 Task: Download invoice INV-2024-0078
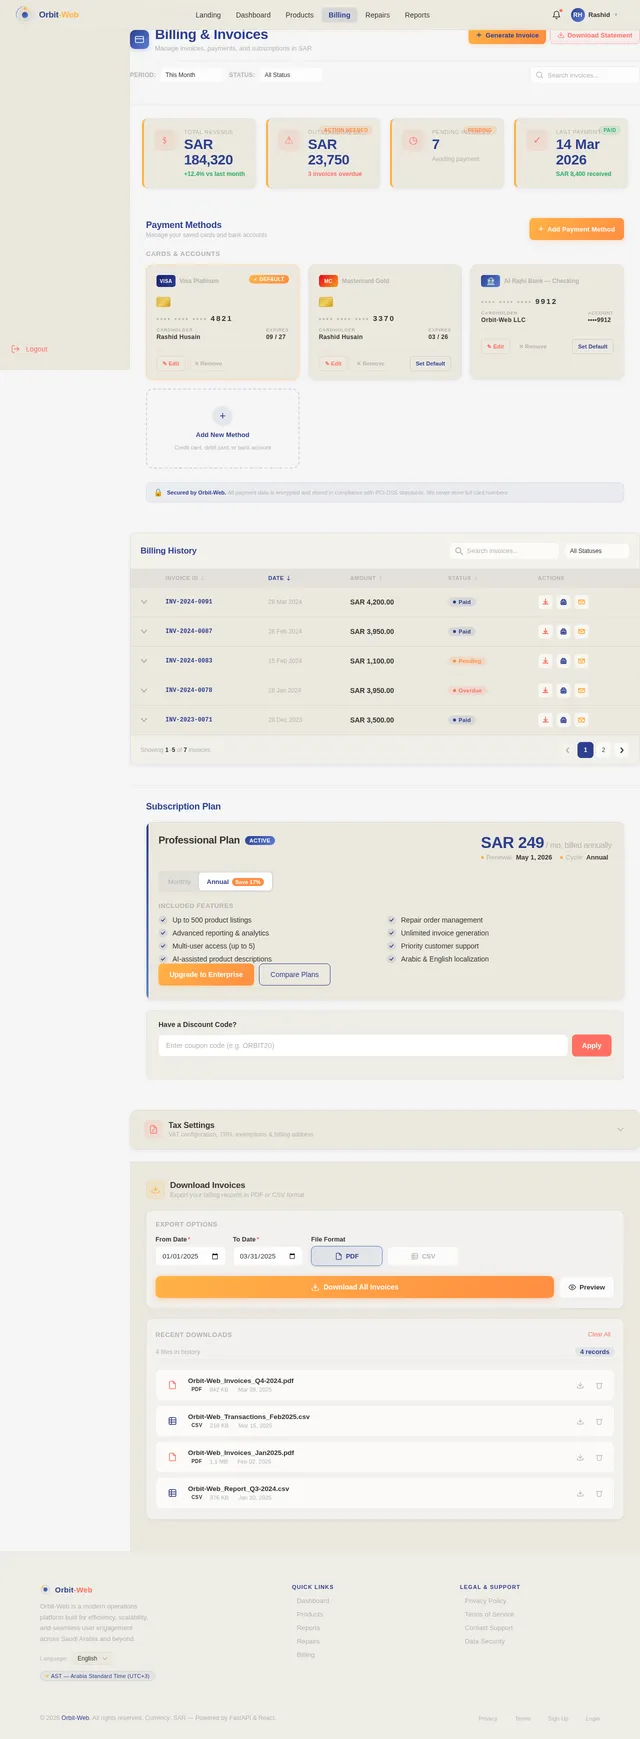[545, 690]
